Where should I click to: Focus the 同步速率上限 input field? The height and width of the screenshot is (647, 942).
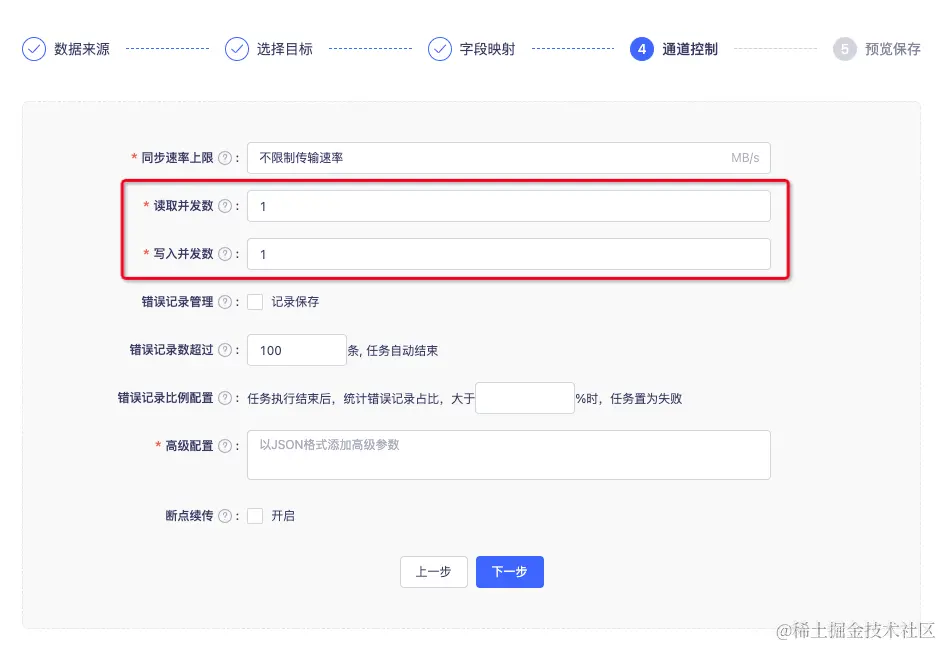pos(509,158)
